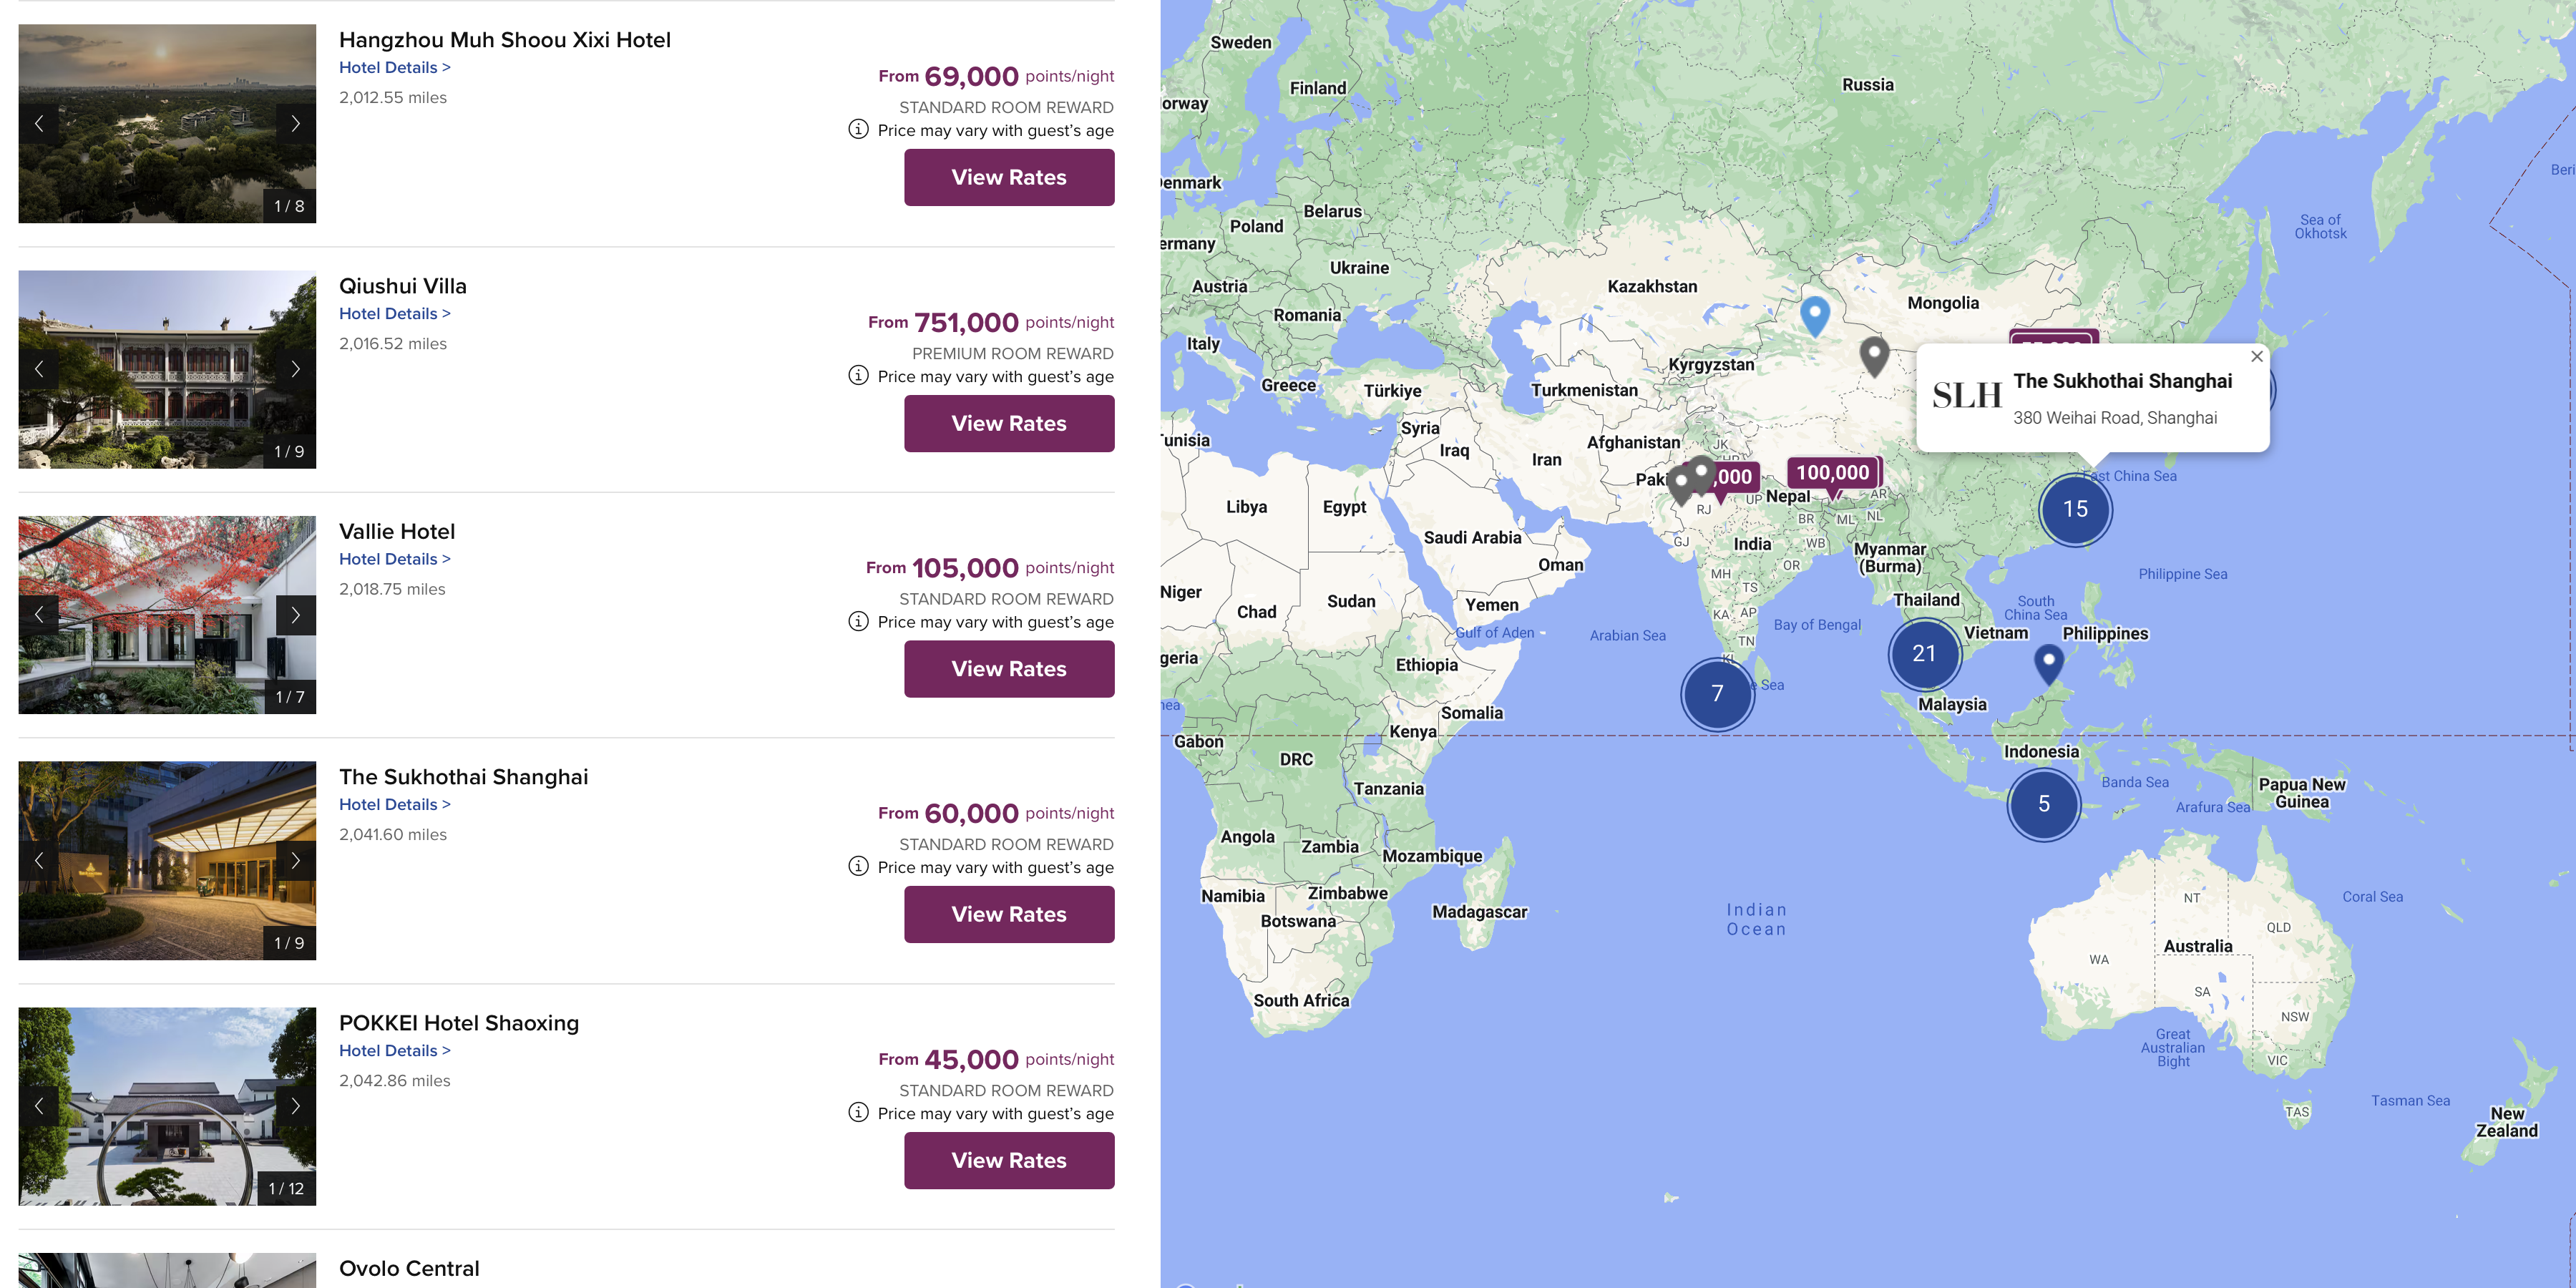This screenshot has height=1288, width=2576.
Task: Open Hotel Details for The Sukhothai Shanghai
Action: click(394, 805)
